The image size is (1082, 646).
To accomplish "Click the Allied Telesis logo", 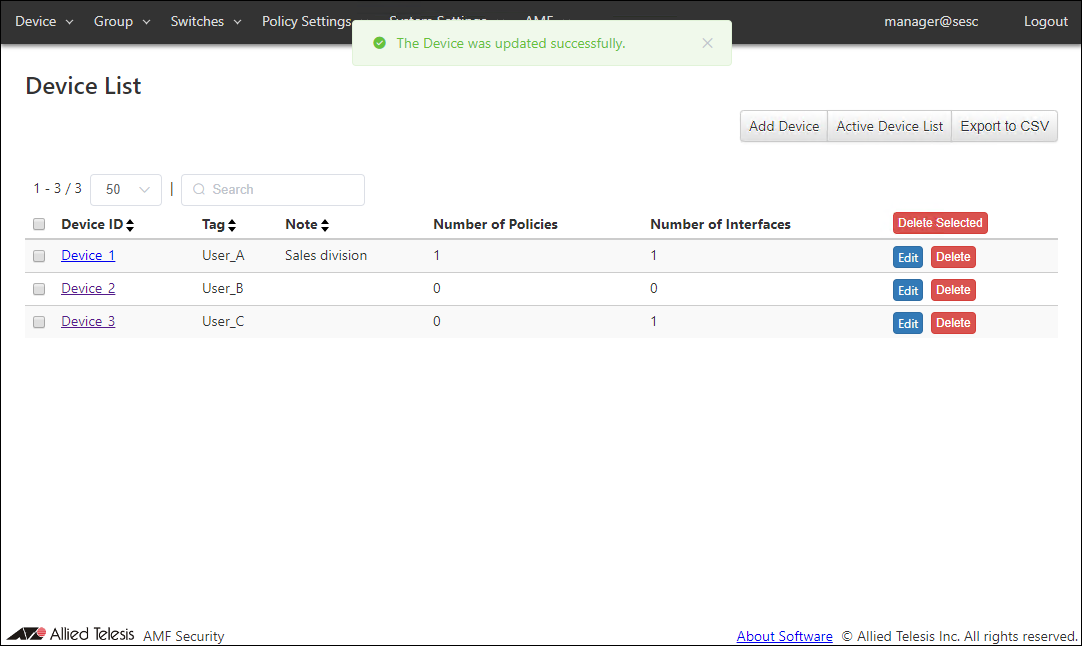I will pos(70,635).
